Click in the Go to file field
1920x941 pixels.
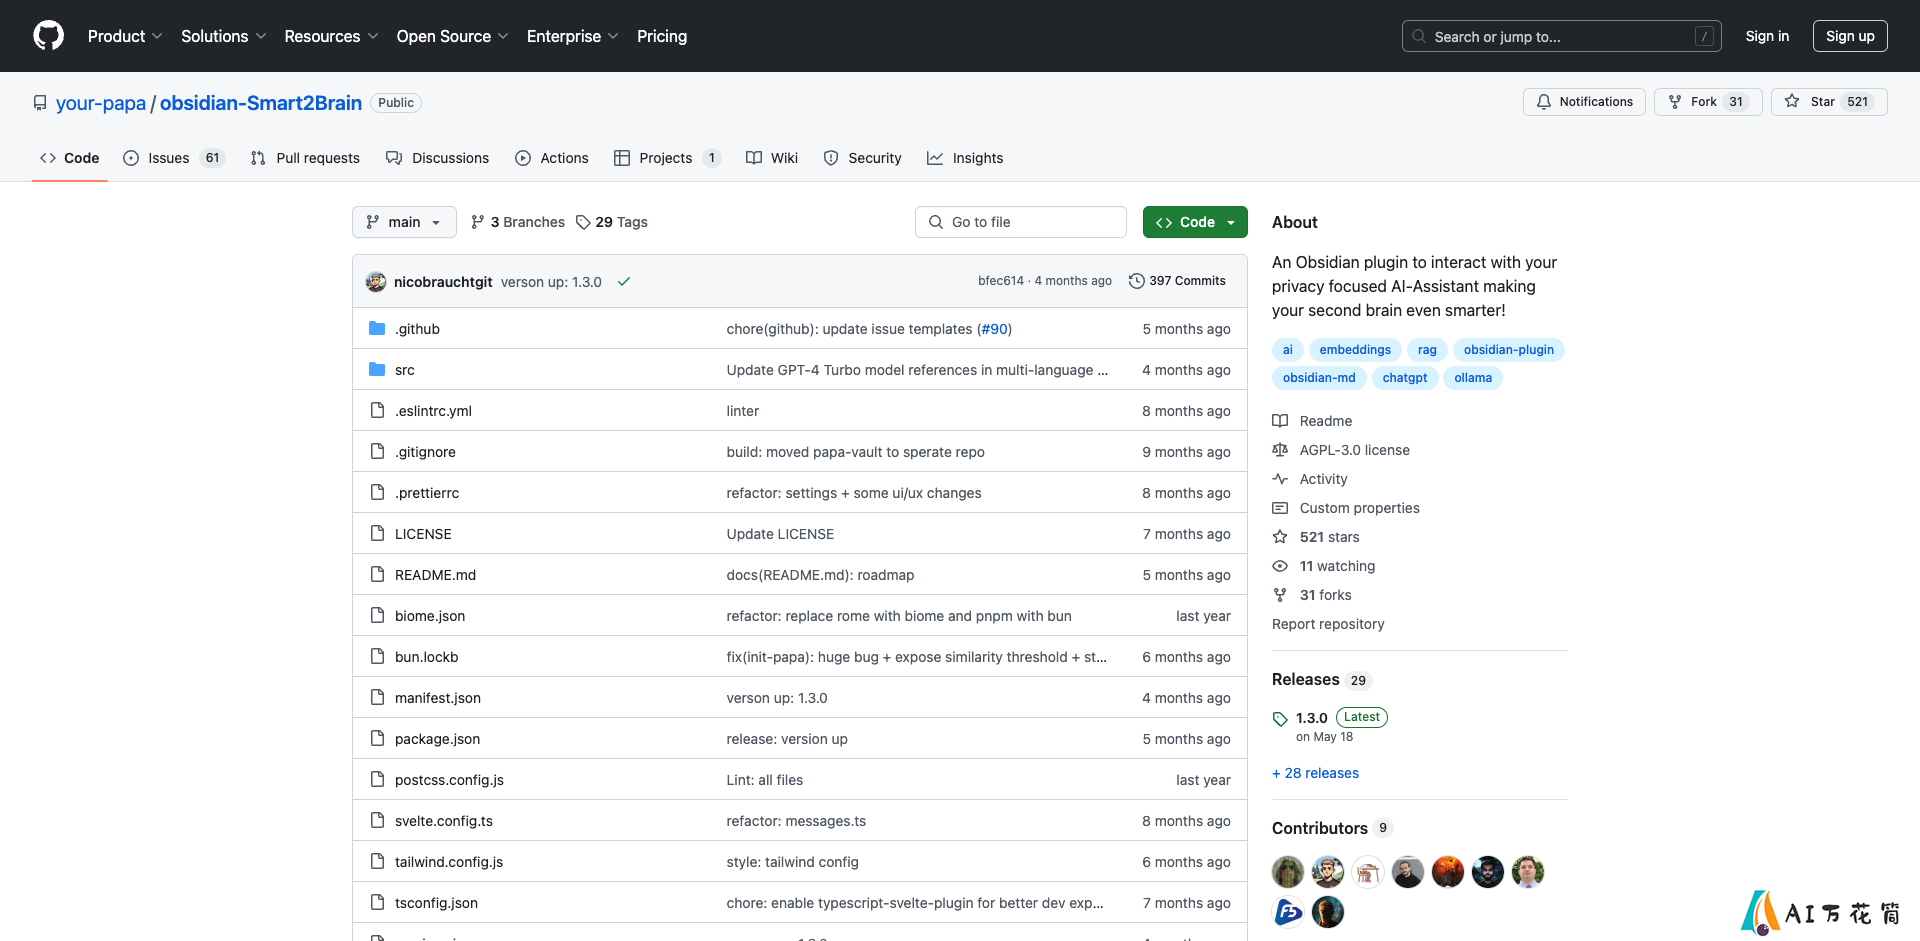click(x=1021, y=222)
